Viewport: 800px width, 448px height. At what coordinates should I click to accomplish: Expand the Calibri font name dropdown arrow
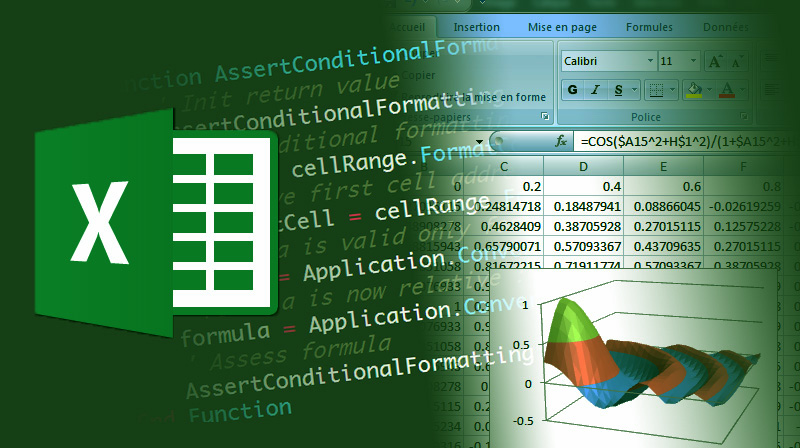click(651, 61)
